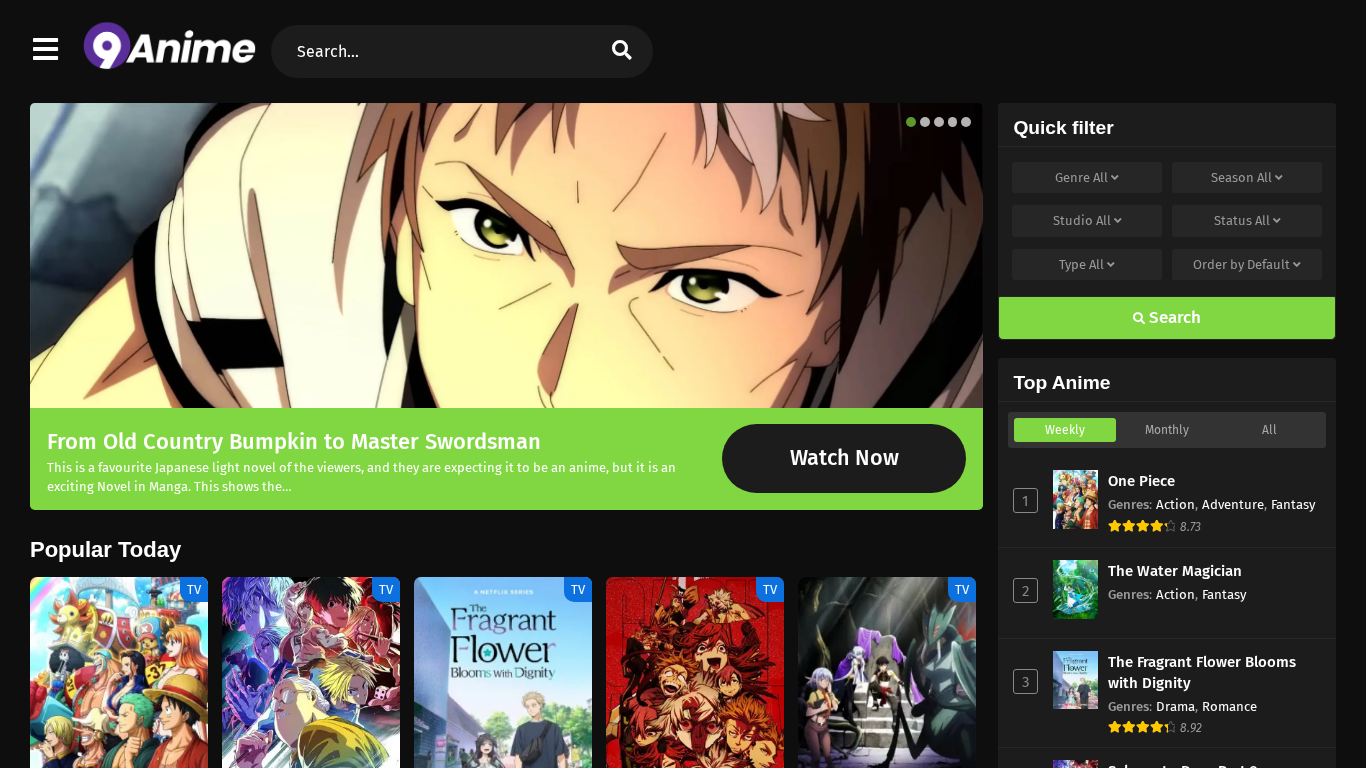Go to the 9Anime logo homepage
This screenshot has width=1366, height=768.
pyautogui.click(x=169, y=47)
